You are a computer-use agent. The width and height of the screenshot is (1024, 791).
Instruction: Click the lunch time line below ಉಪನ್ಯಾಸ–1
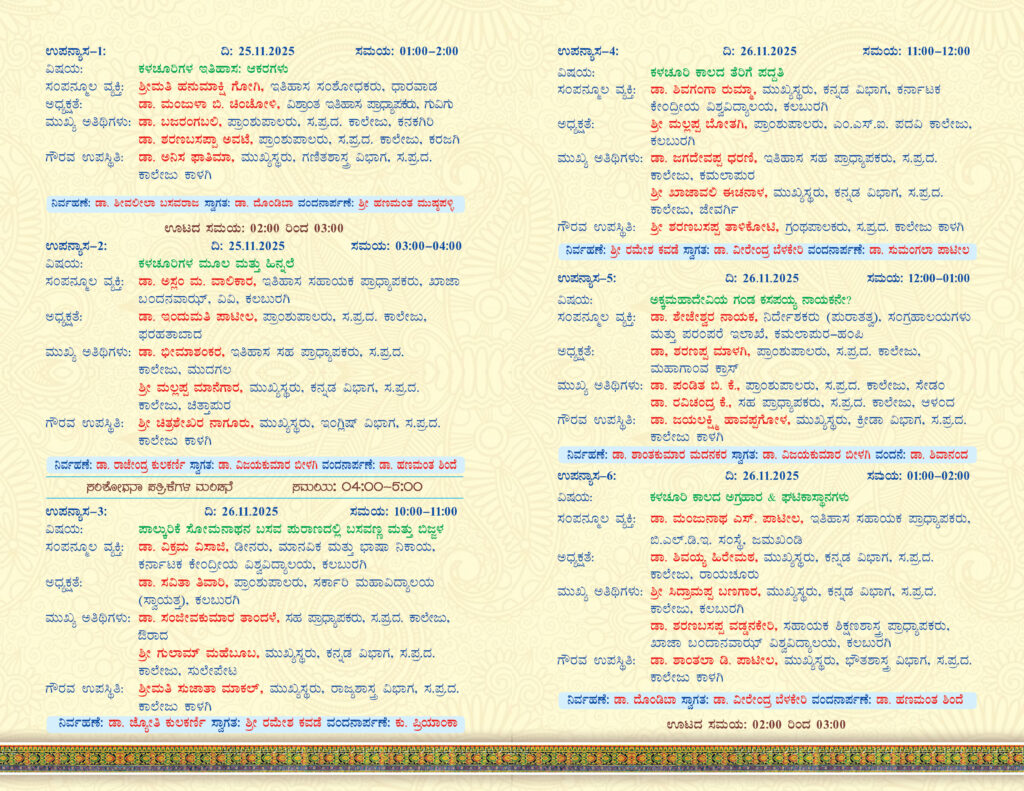[254, 228]
